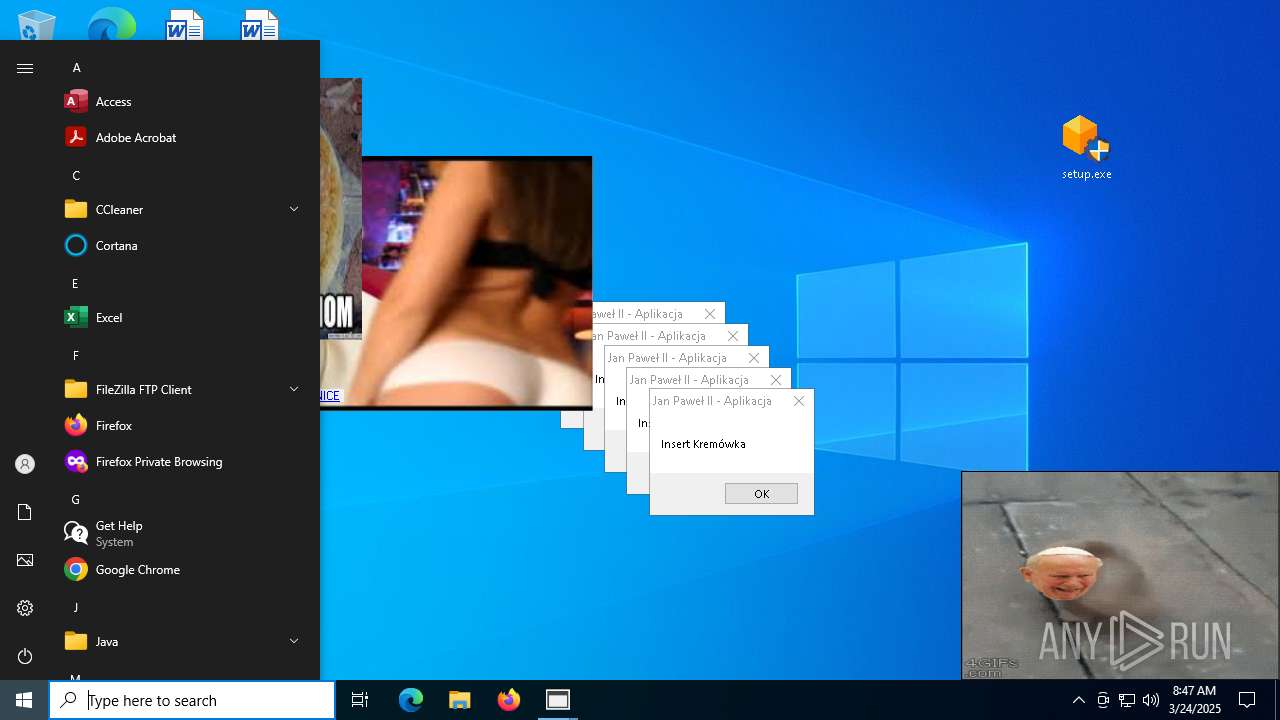
Task: Open Firefox from the taskbar
Action: point(509,700)
